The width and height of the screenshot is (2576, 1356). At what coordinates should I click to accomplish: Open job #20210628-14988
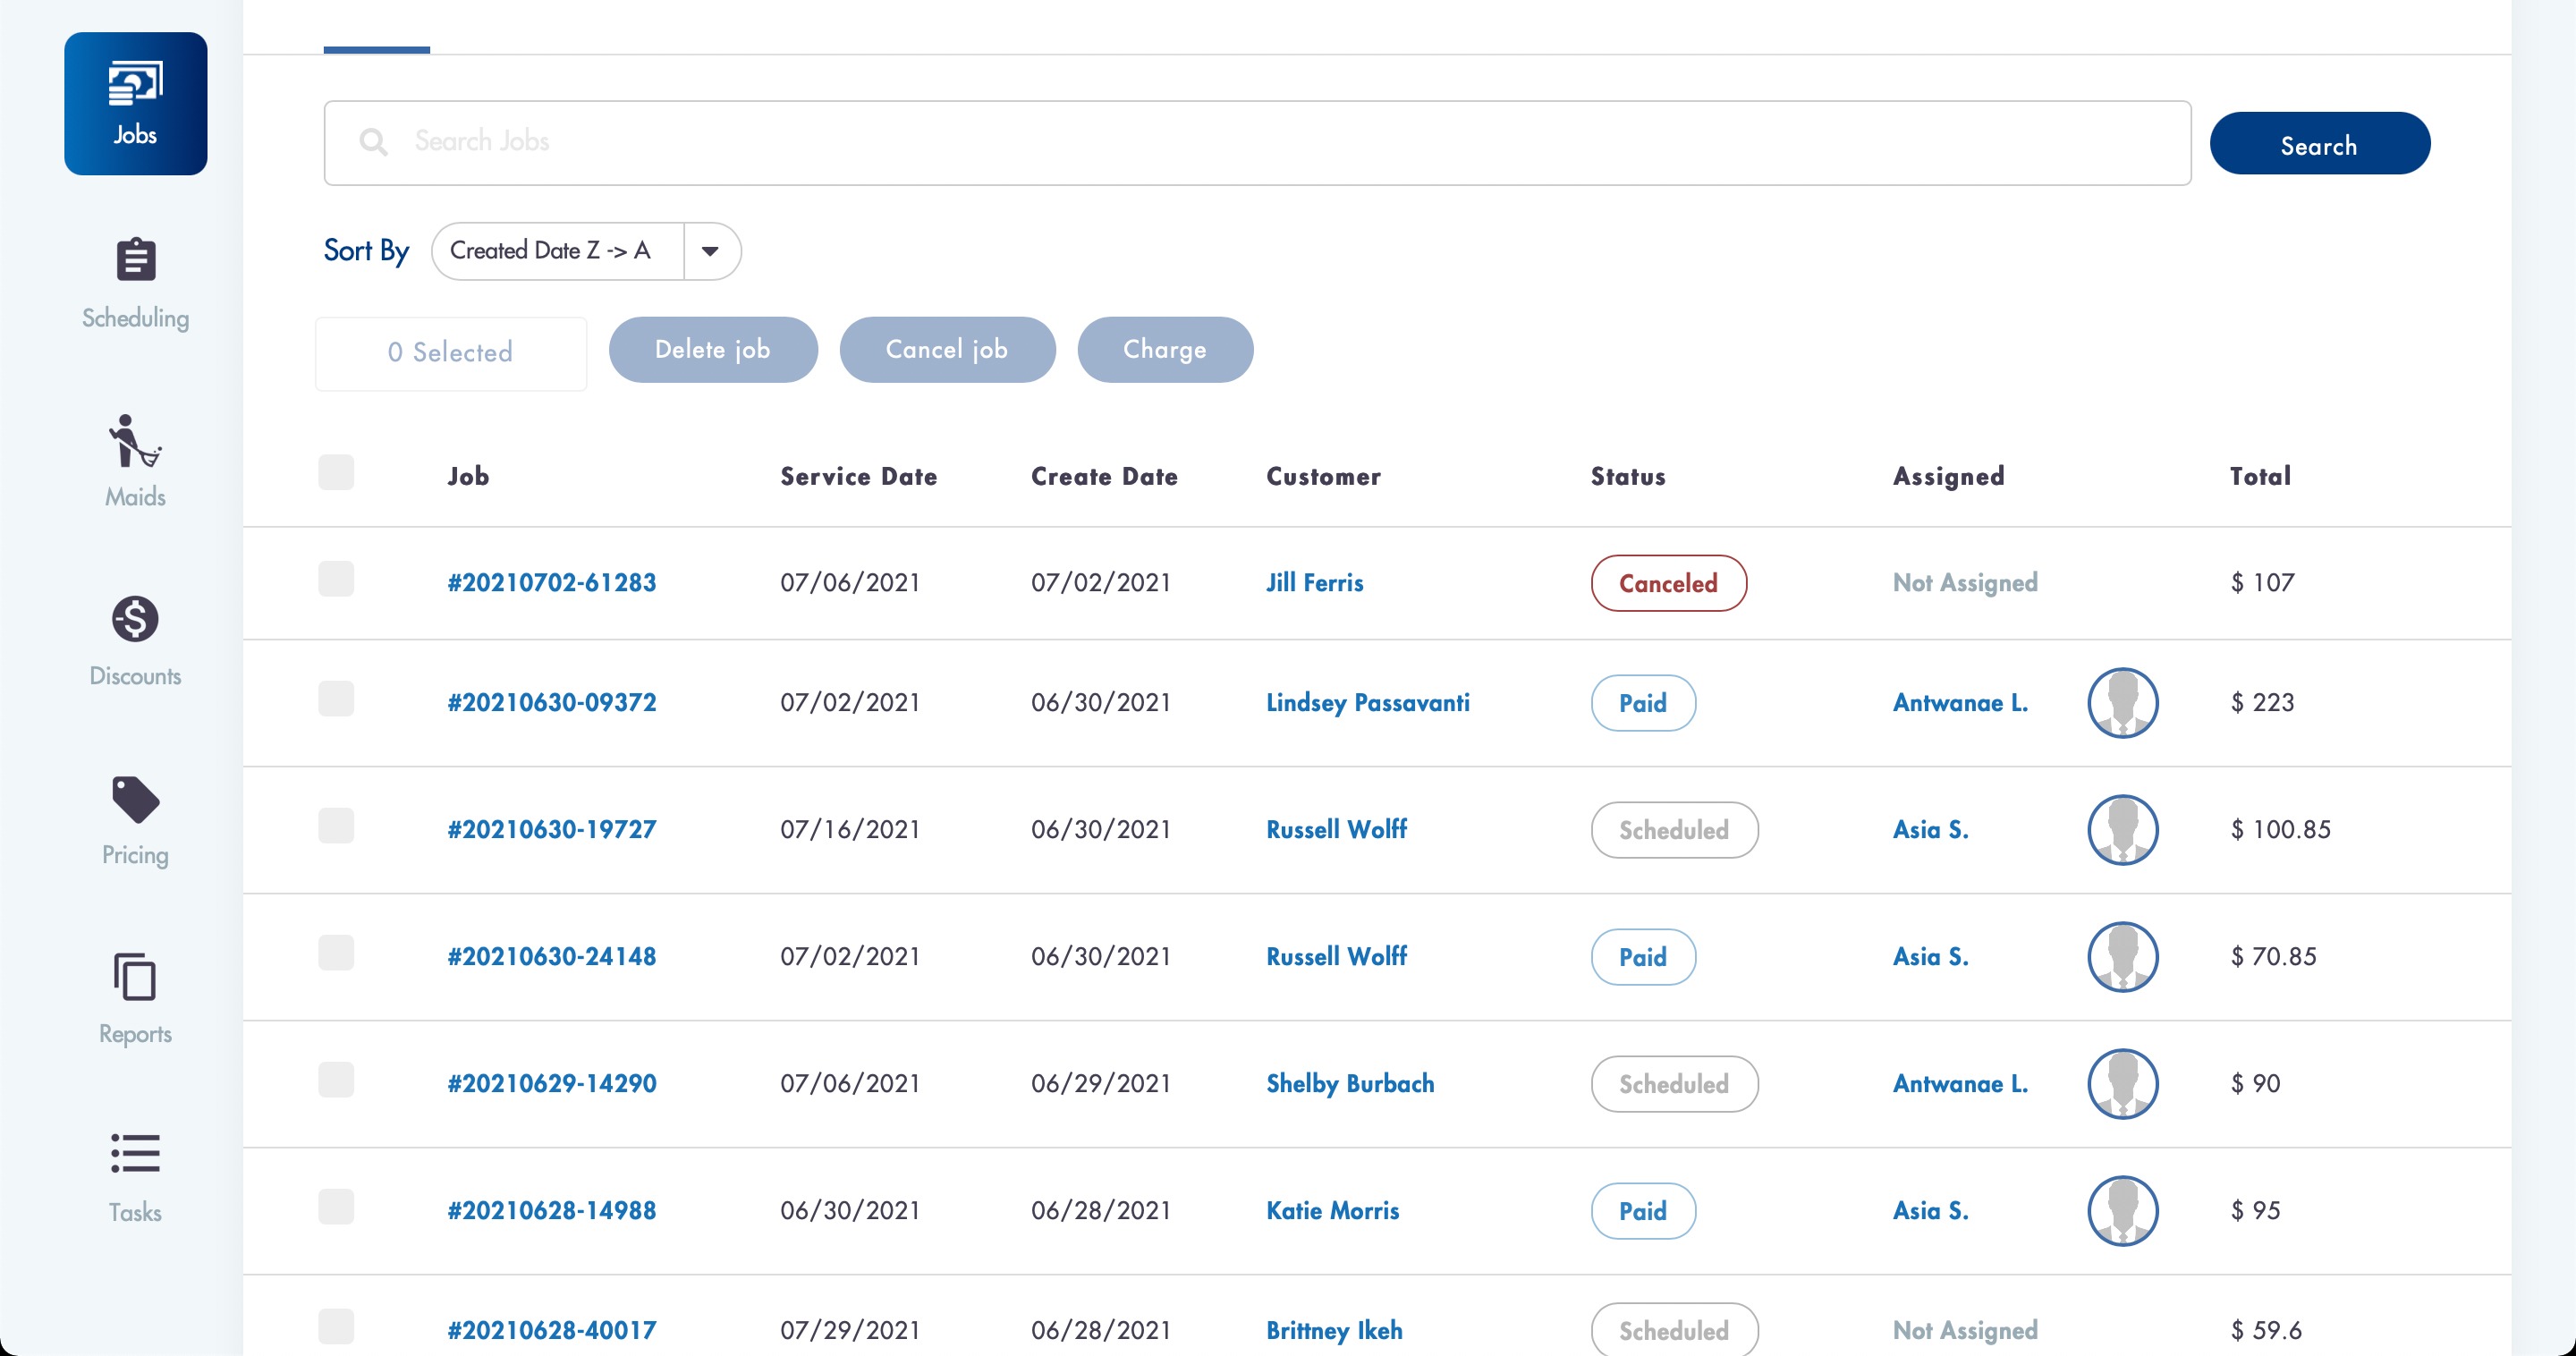pos(552,1210)
